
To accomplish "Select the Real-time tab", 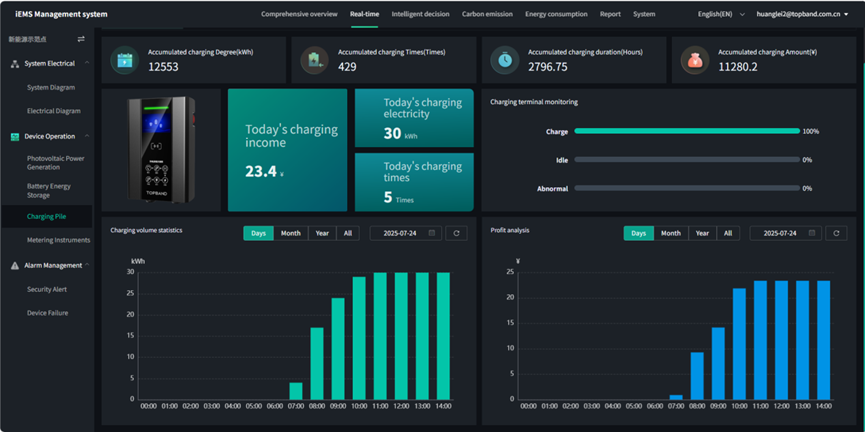I will click(x=364, y=14).
